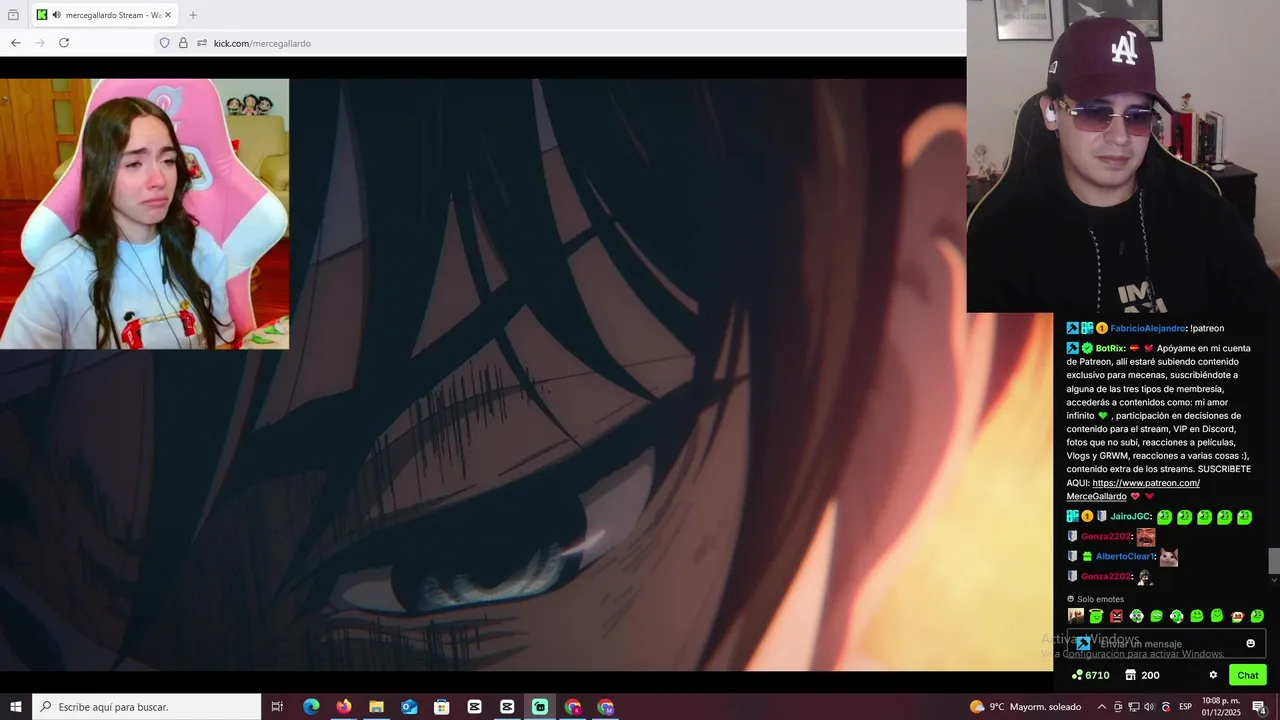This screenshot has width=1280, height=720.
Task: Focus the kick.com/mercegallardo address bar
Action: point(560,43)
